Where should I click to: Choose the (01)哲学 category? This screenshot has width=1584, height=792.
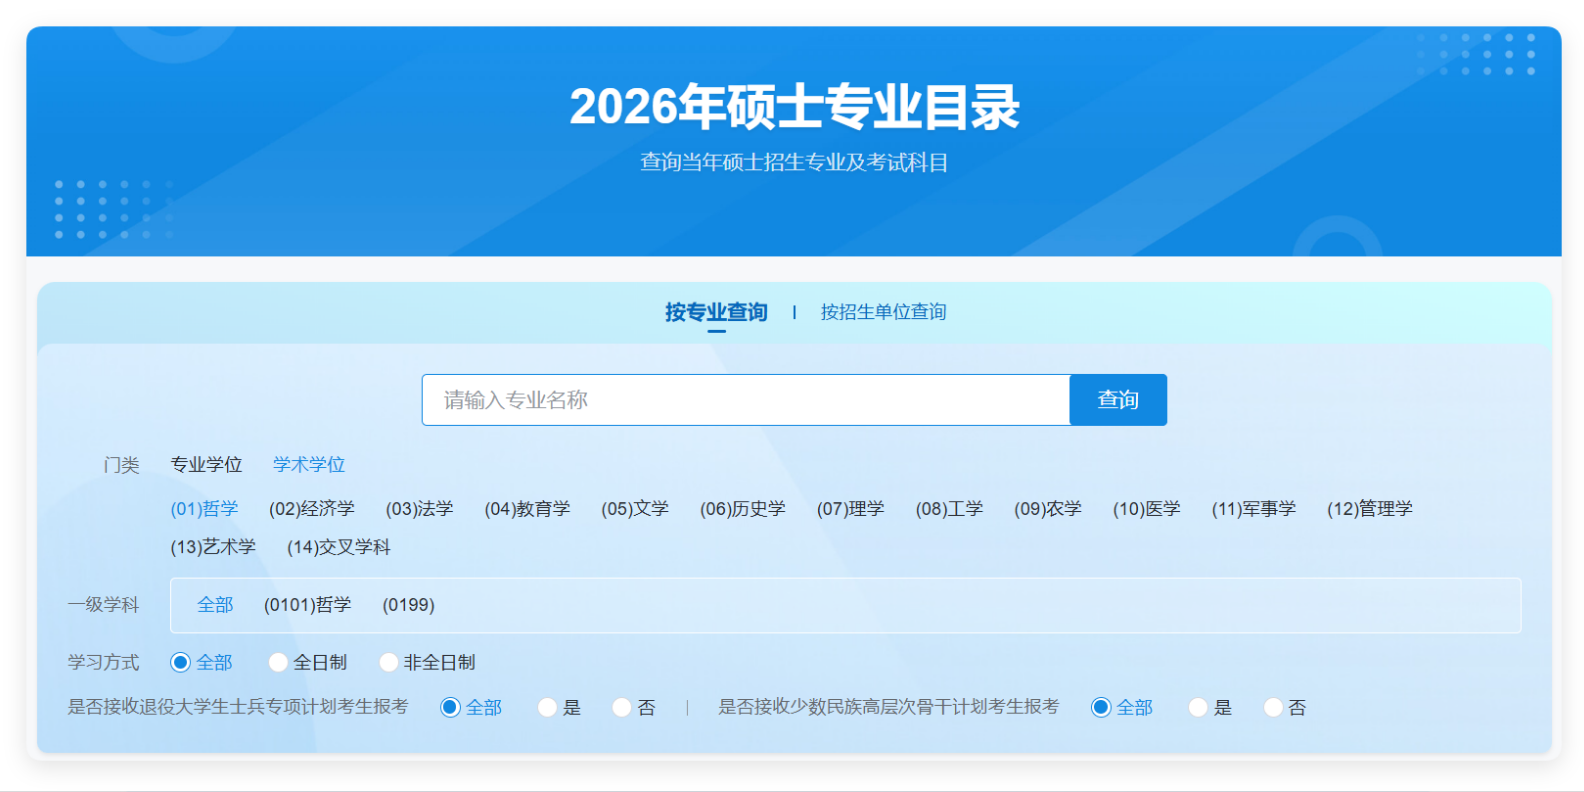(204, 509)
